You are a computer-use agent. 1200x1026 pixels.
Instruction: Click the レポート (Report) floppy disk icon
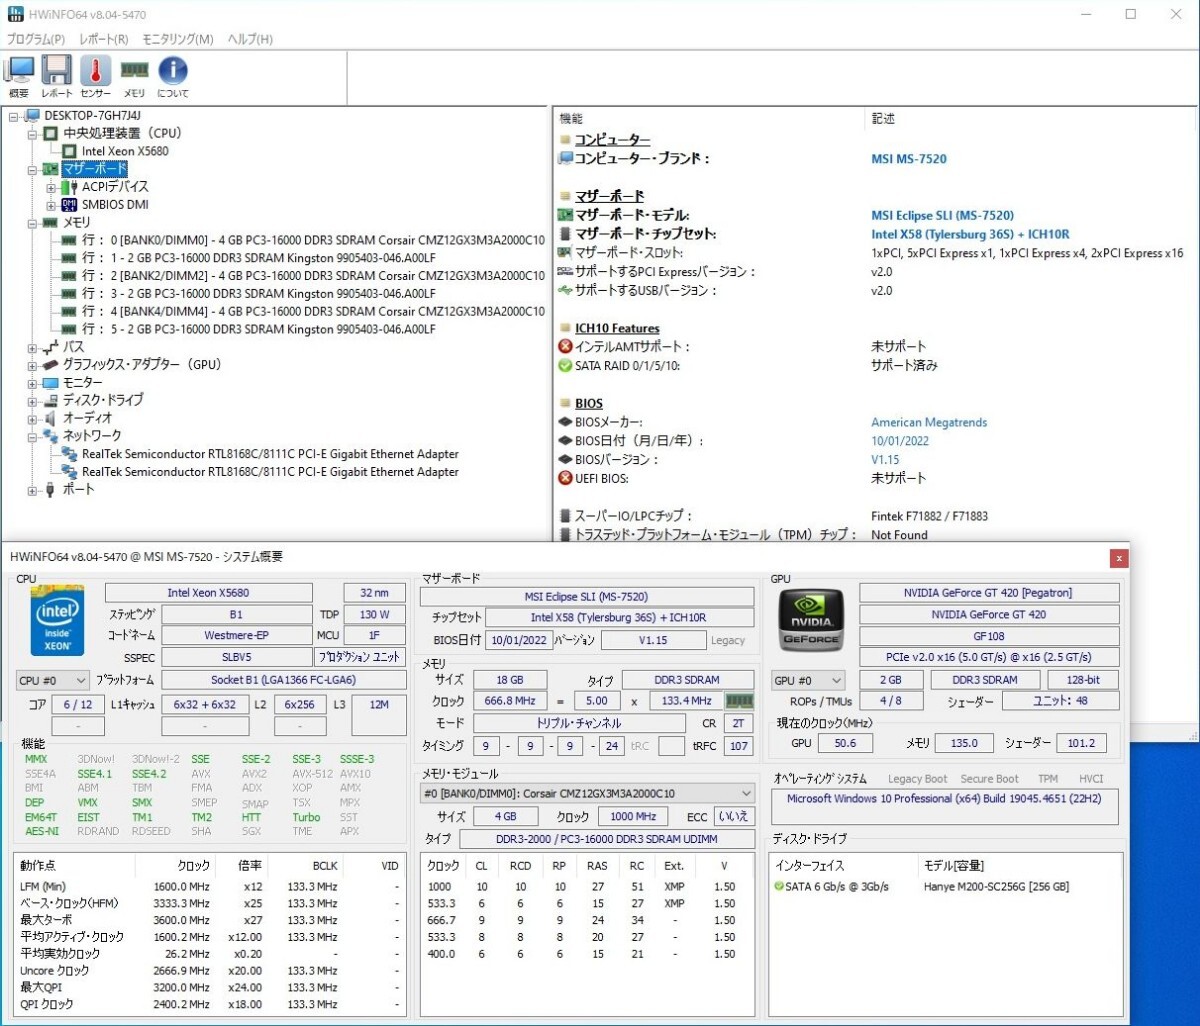pyautogui.click(x=56, y=71)
